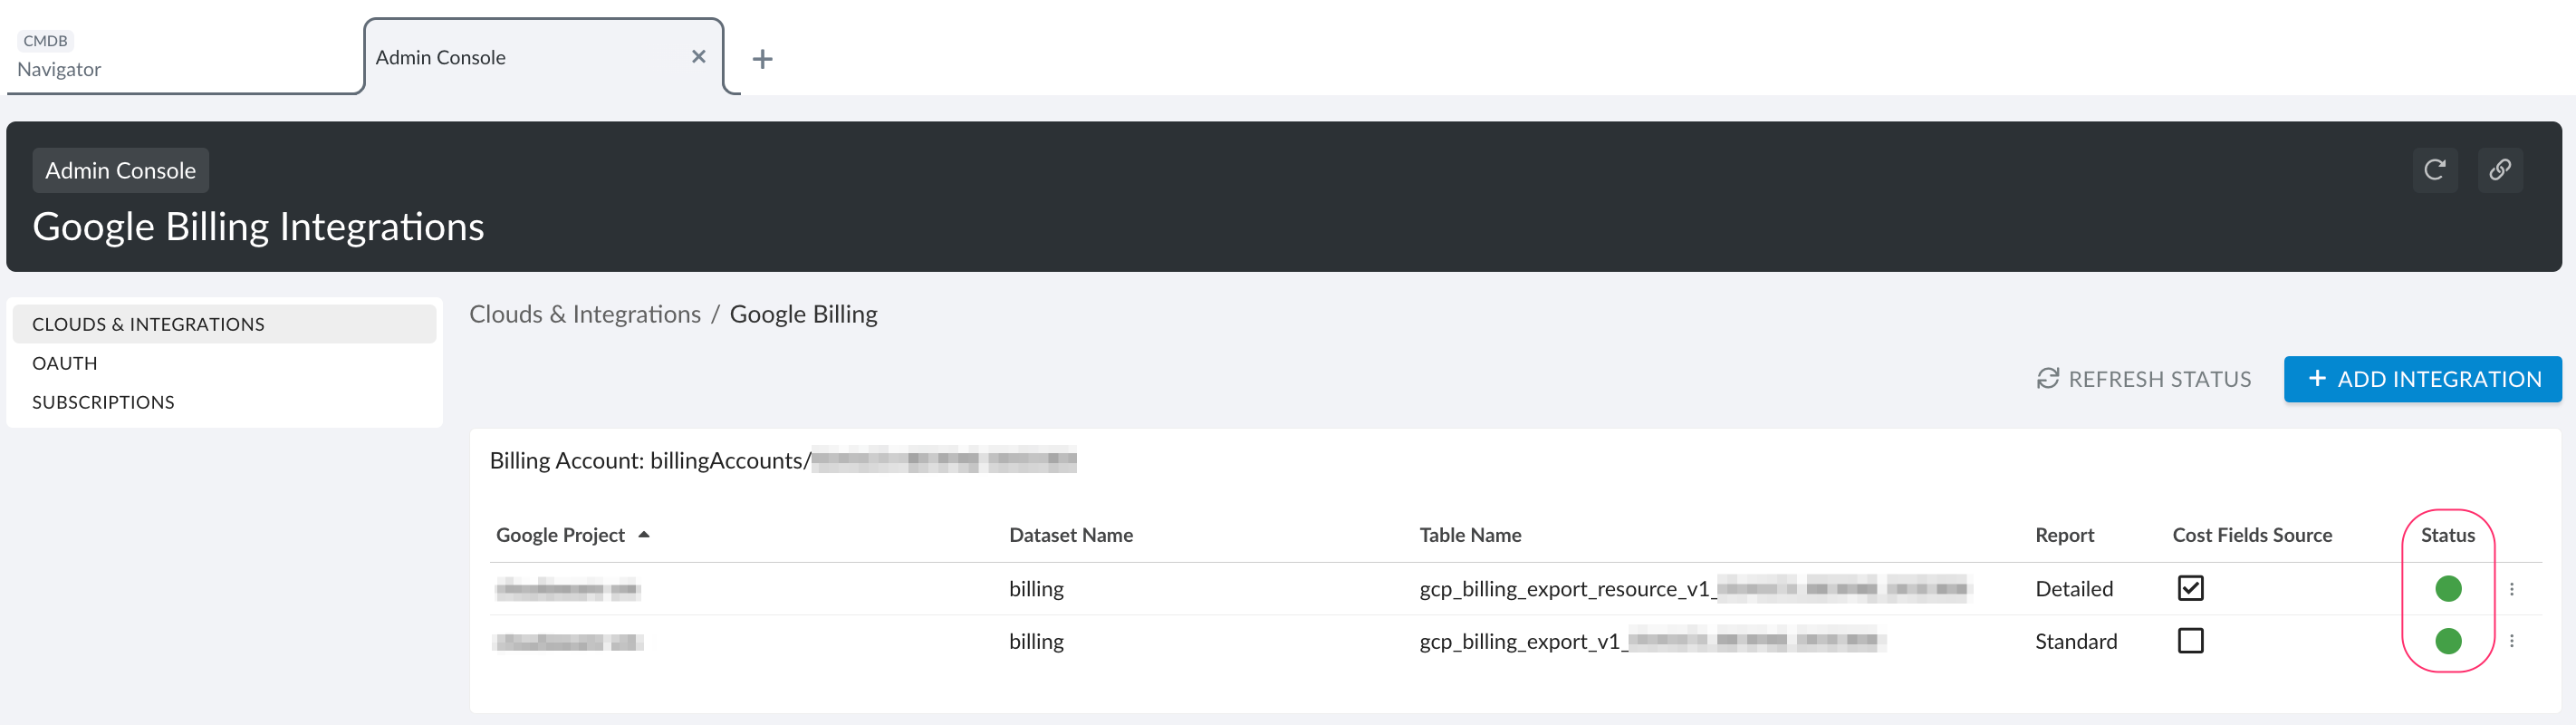Close the Admin Console tab

click(x=698, y=57)
